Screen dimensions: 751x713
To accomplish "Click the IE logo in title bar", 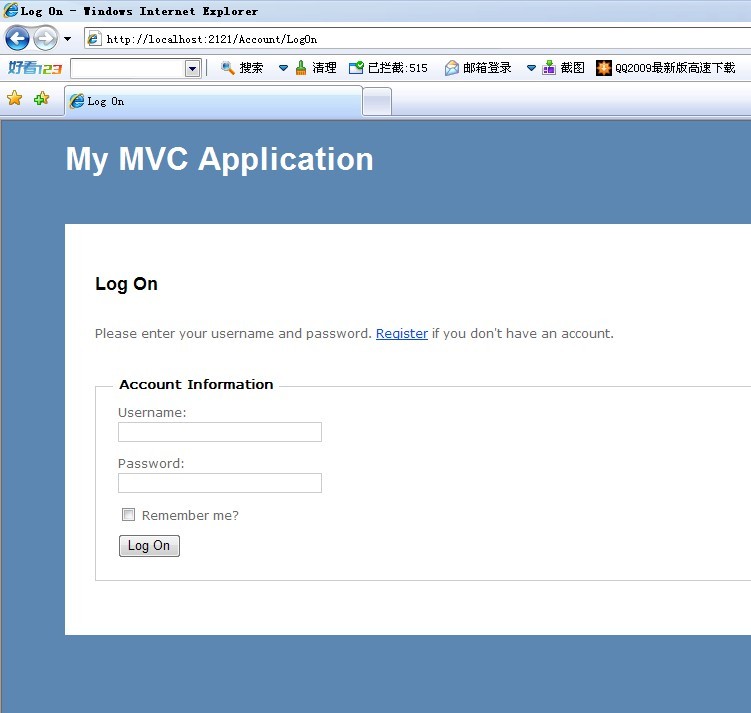I will click(x=11, y=11).
